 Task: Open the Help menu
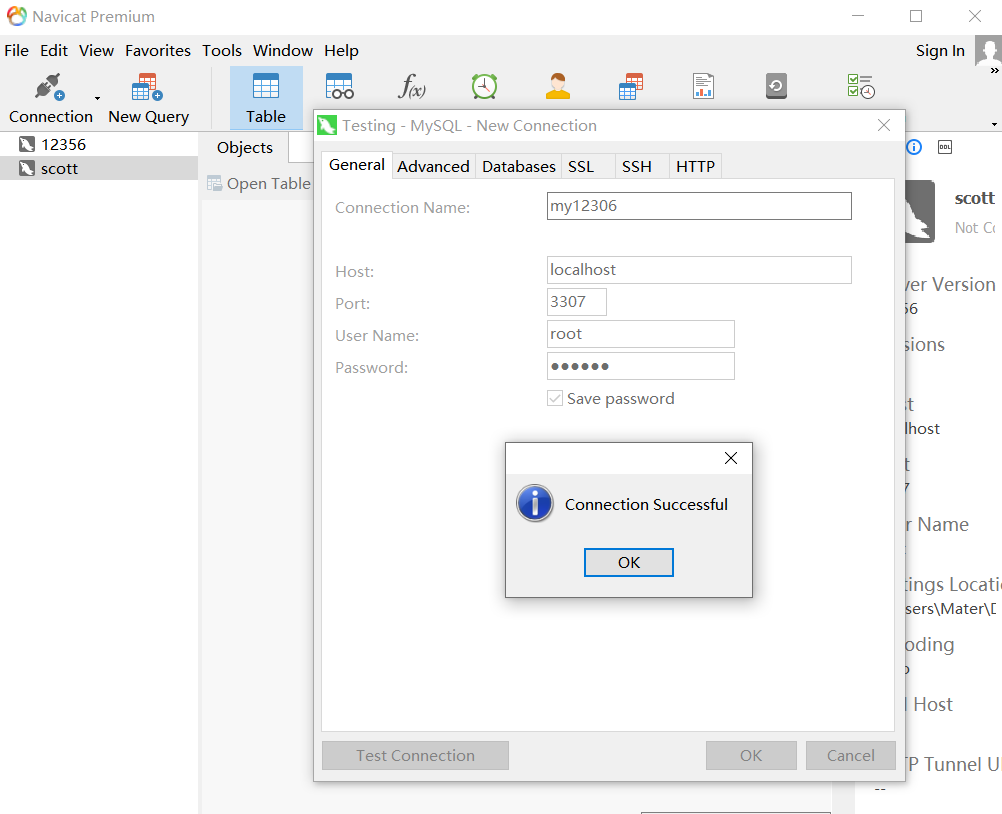point(341,50)
